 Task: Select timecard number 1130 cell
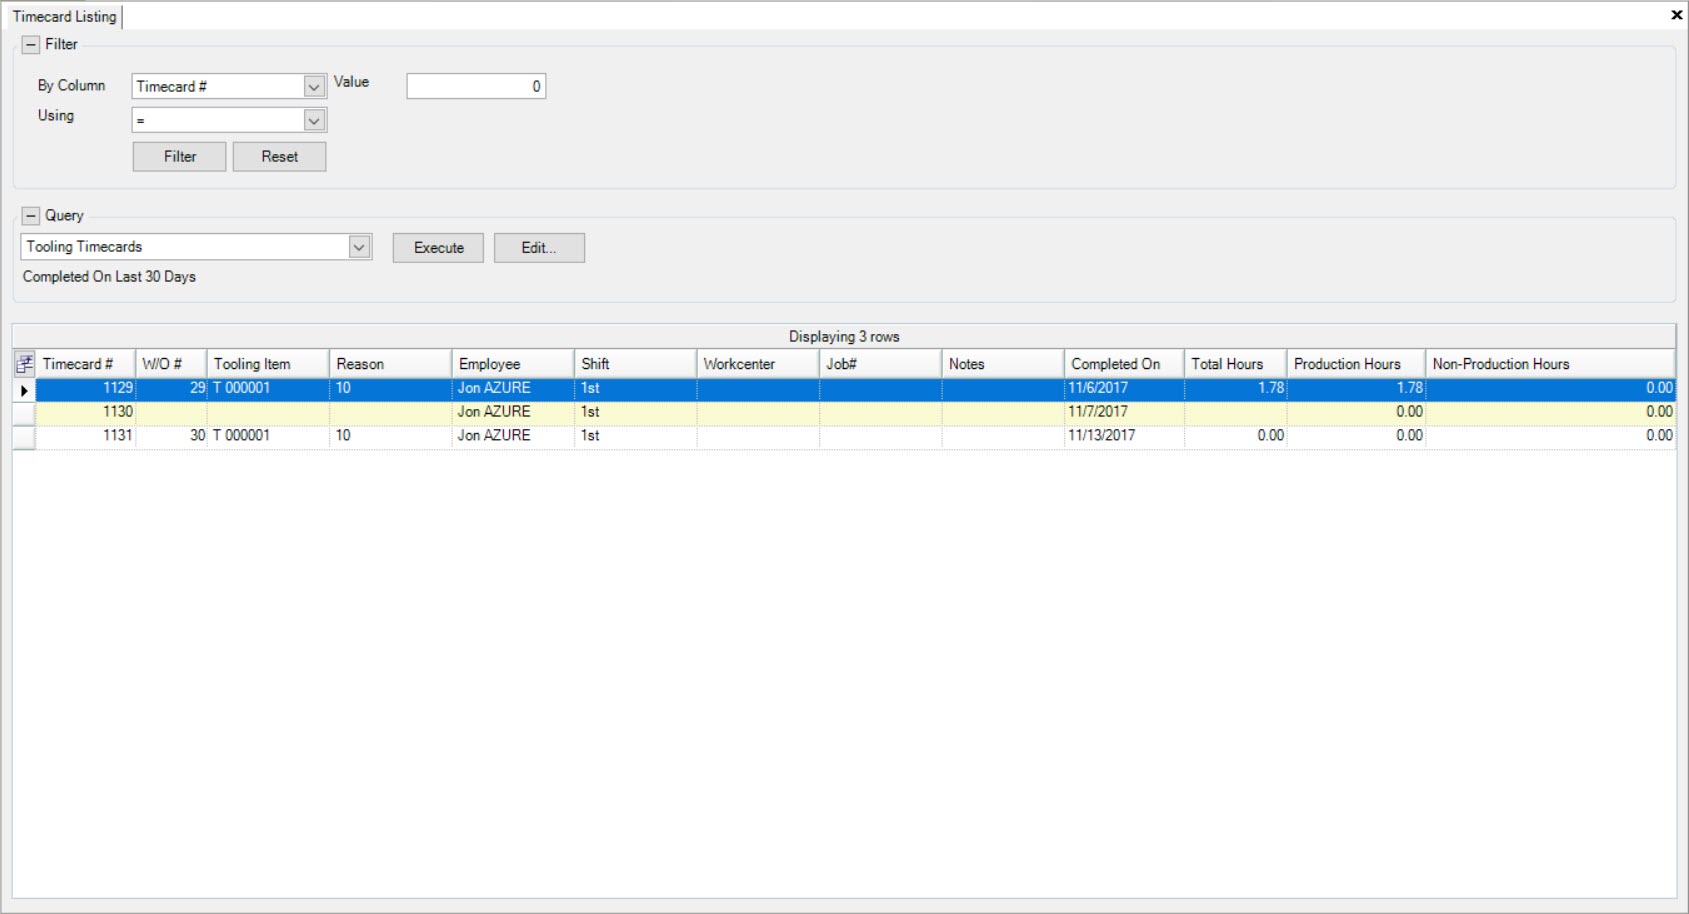(x=85, y=412)
